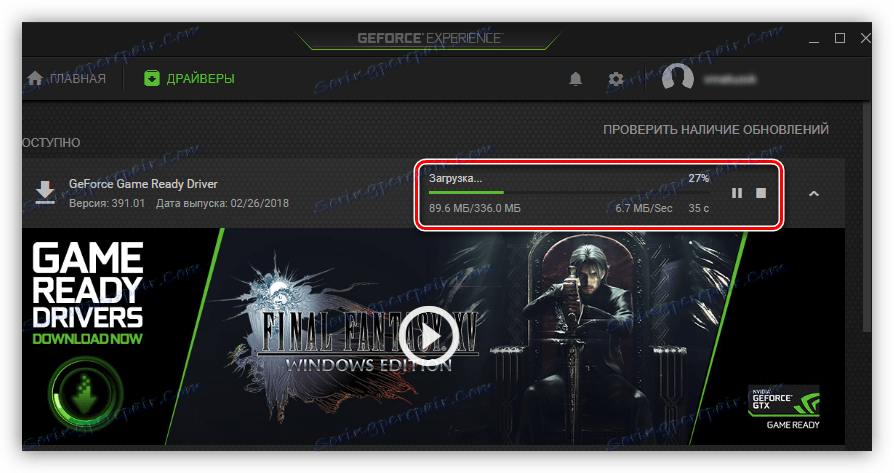Screen dimensions: 894x473
Task: Click the Загрузка... status label
Action: click(x=455, y=178)
